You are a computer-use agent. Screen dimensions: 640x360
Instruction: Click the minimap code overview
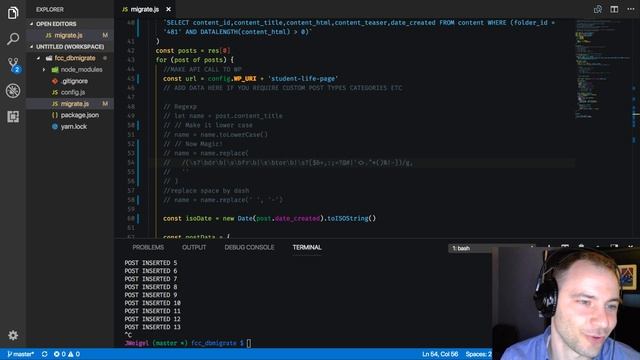(x=602, y=69)
